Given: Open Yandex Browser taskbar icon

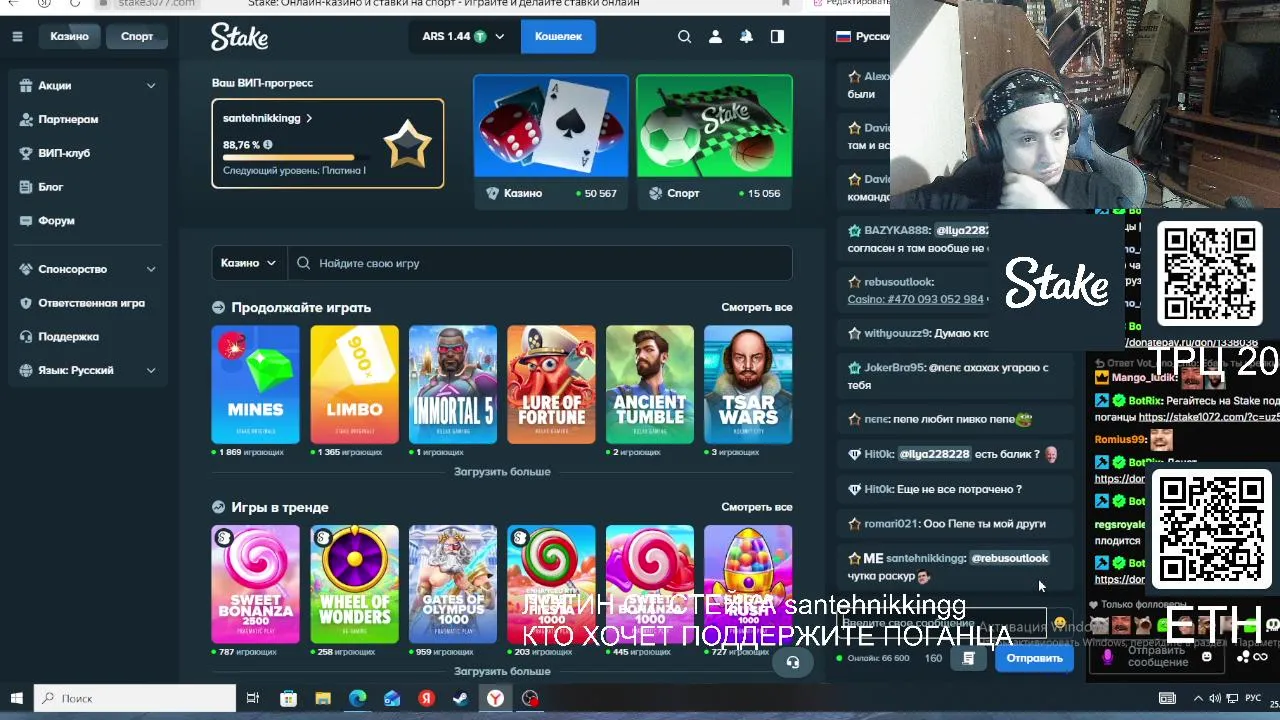Looking at the screenshot, I should coord(495,698).
